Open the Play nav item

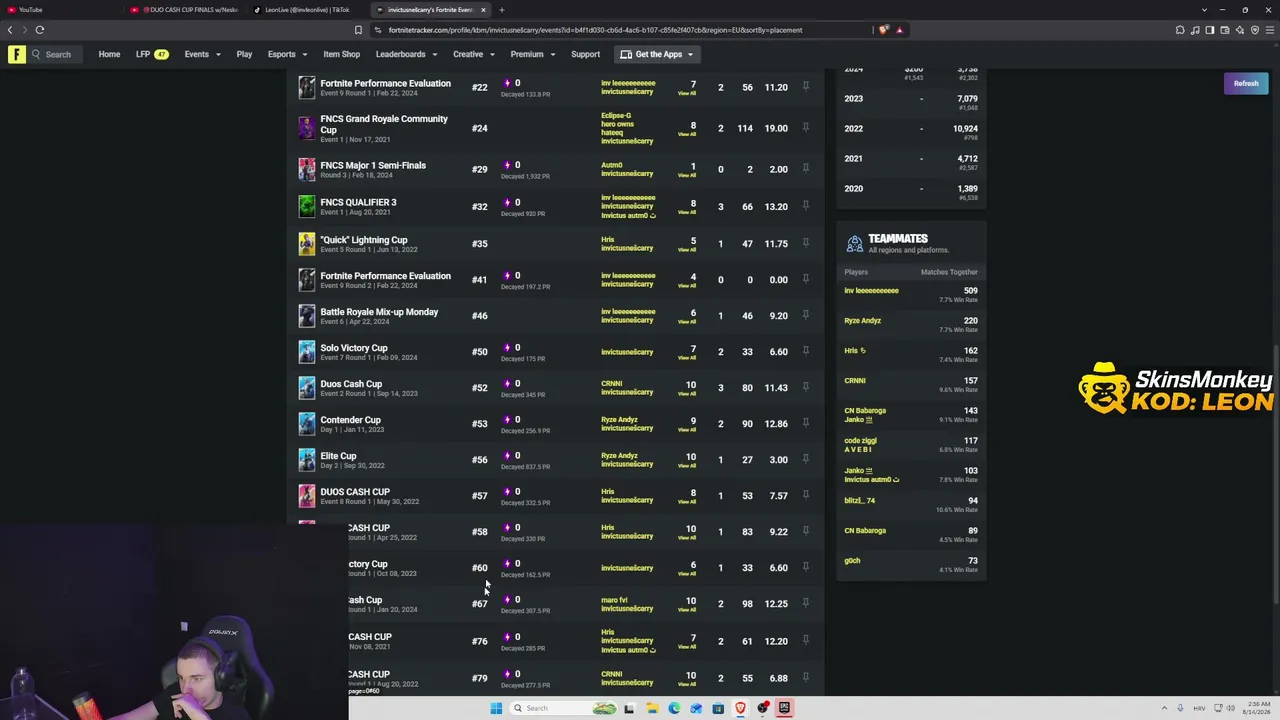(244, 54)
